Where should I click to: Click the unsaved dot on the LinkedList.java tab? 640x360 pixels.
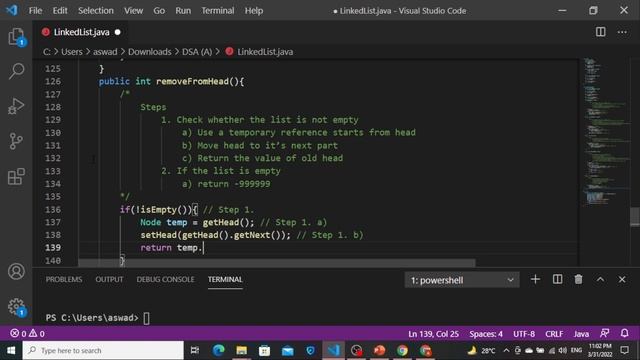(118, 32)
